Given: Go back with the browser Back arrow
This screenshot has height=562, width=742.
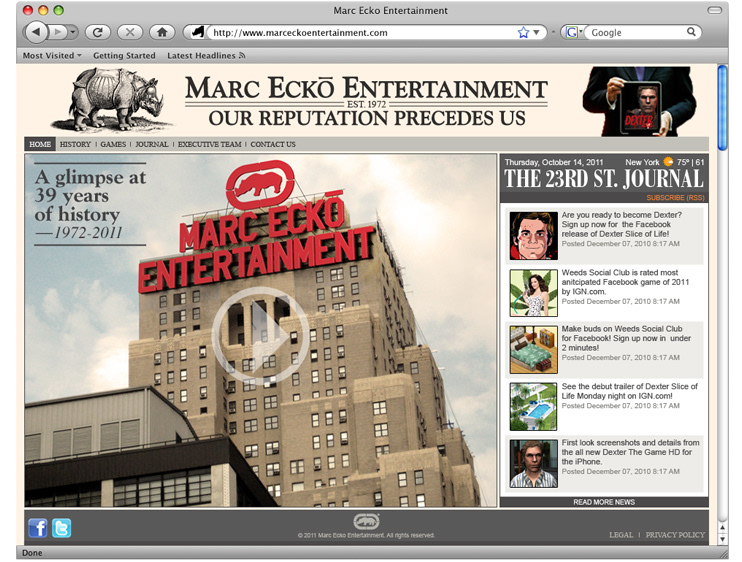Looking at the screenshot, I should point(36,32).
